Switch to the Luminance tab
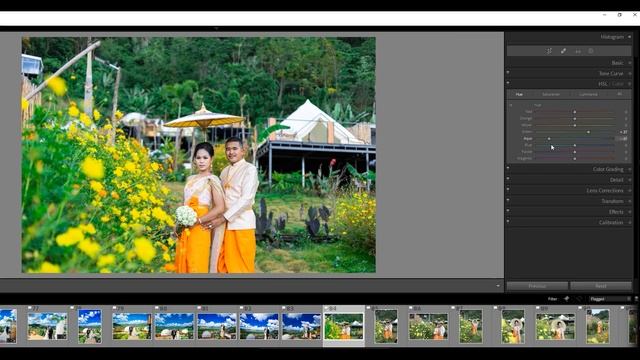The height and width of the screenshot is (360, 640). (588, 94)
